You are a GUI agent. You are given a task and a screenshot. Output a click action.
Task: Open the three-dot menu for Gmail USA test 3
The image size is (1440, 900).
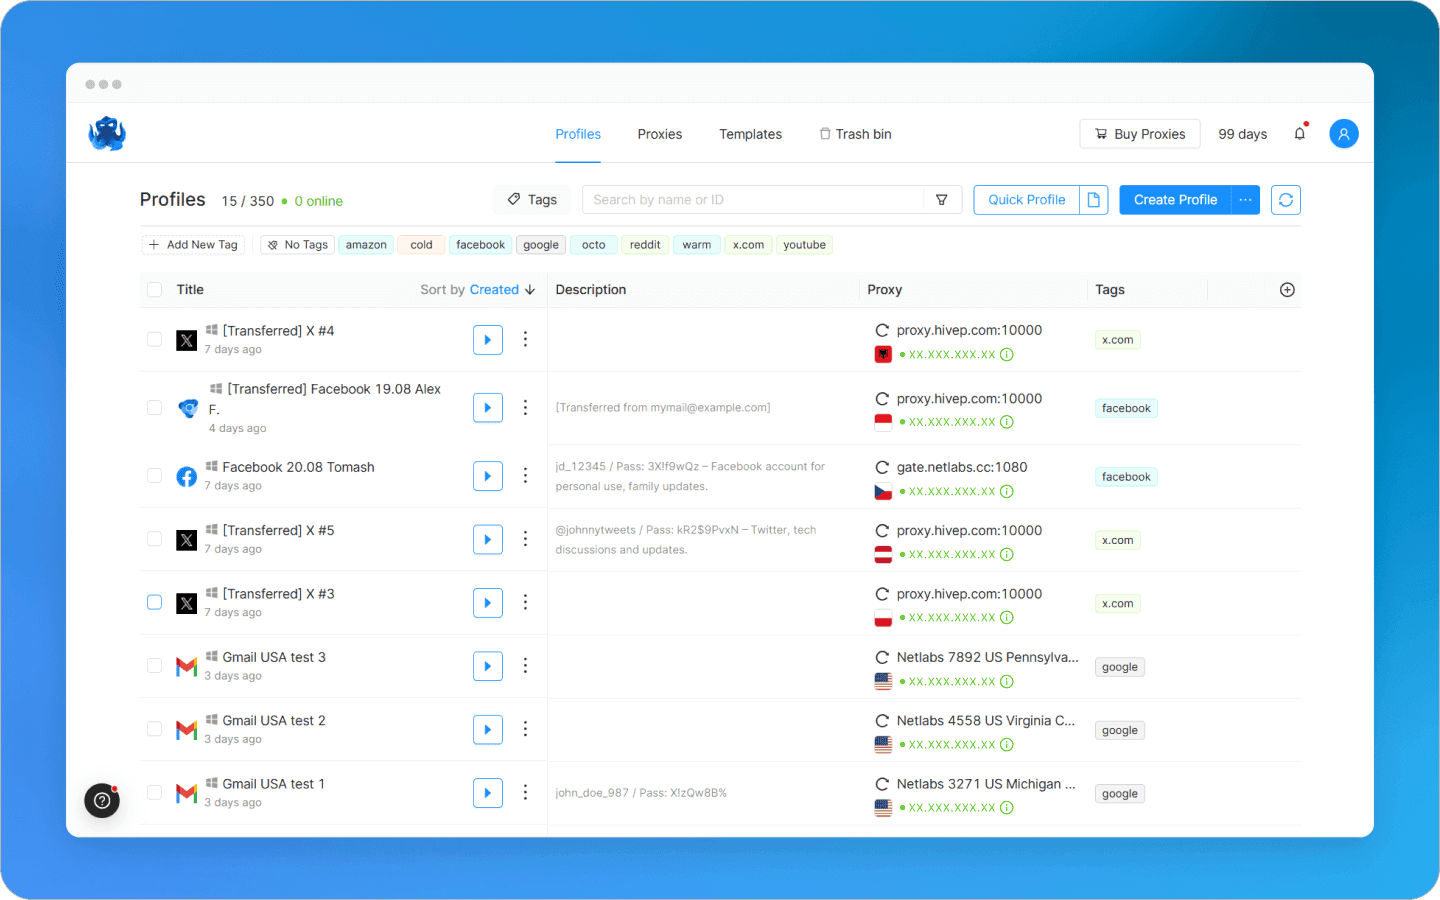point(525,666)
